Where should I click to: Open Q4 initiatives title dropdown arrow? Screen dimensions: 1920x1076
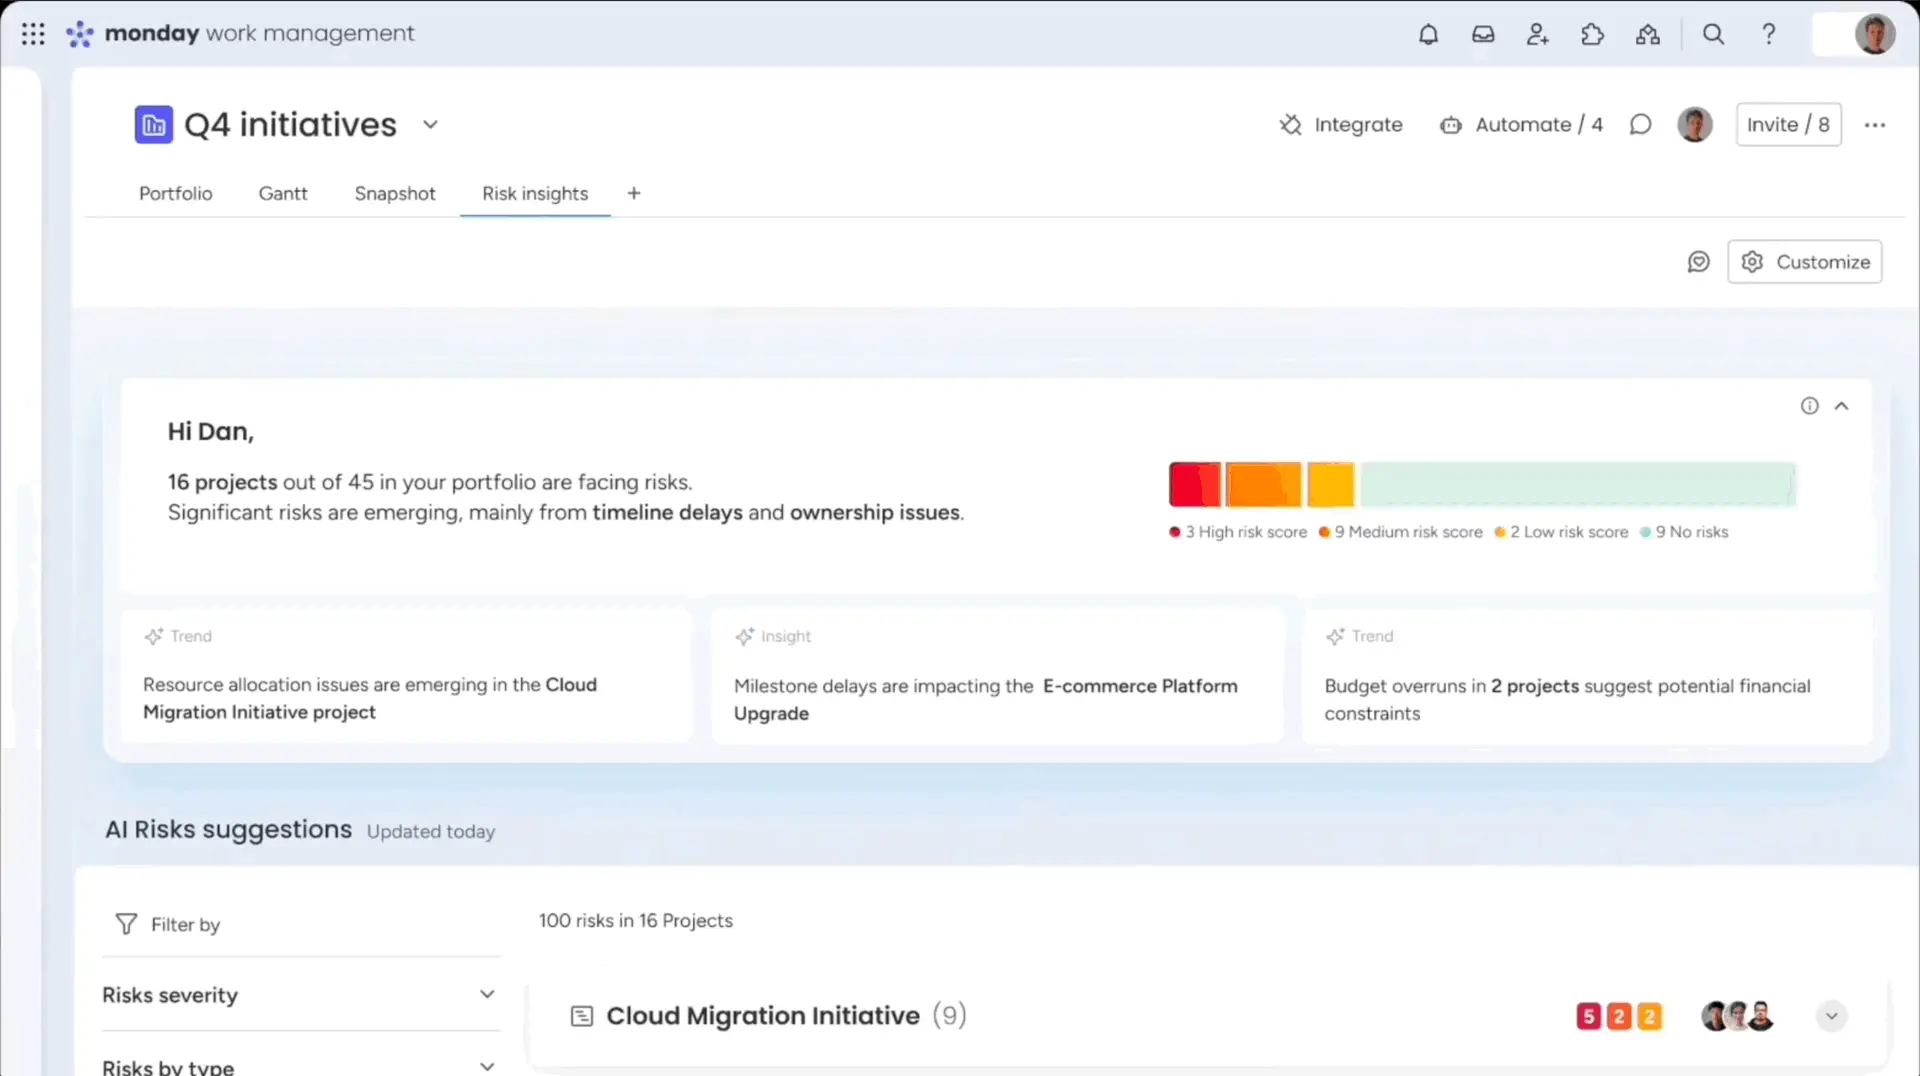point(430,125)
